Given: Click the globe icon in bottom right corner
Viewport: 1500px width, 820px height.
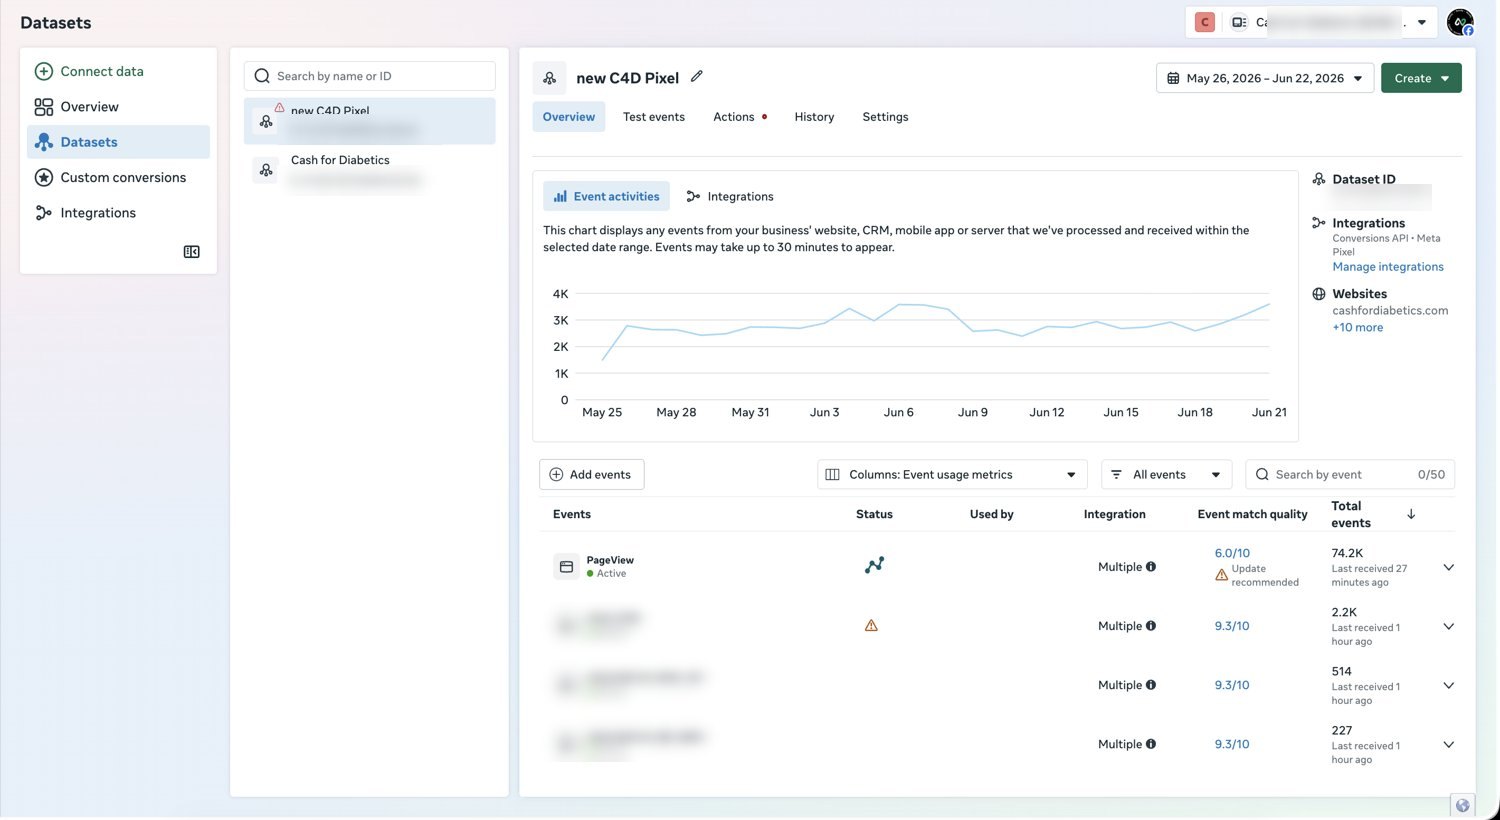Looking at the screenshot, I should 1463,806.
